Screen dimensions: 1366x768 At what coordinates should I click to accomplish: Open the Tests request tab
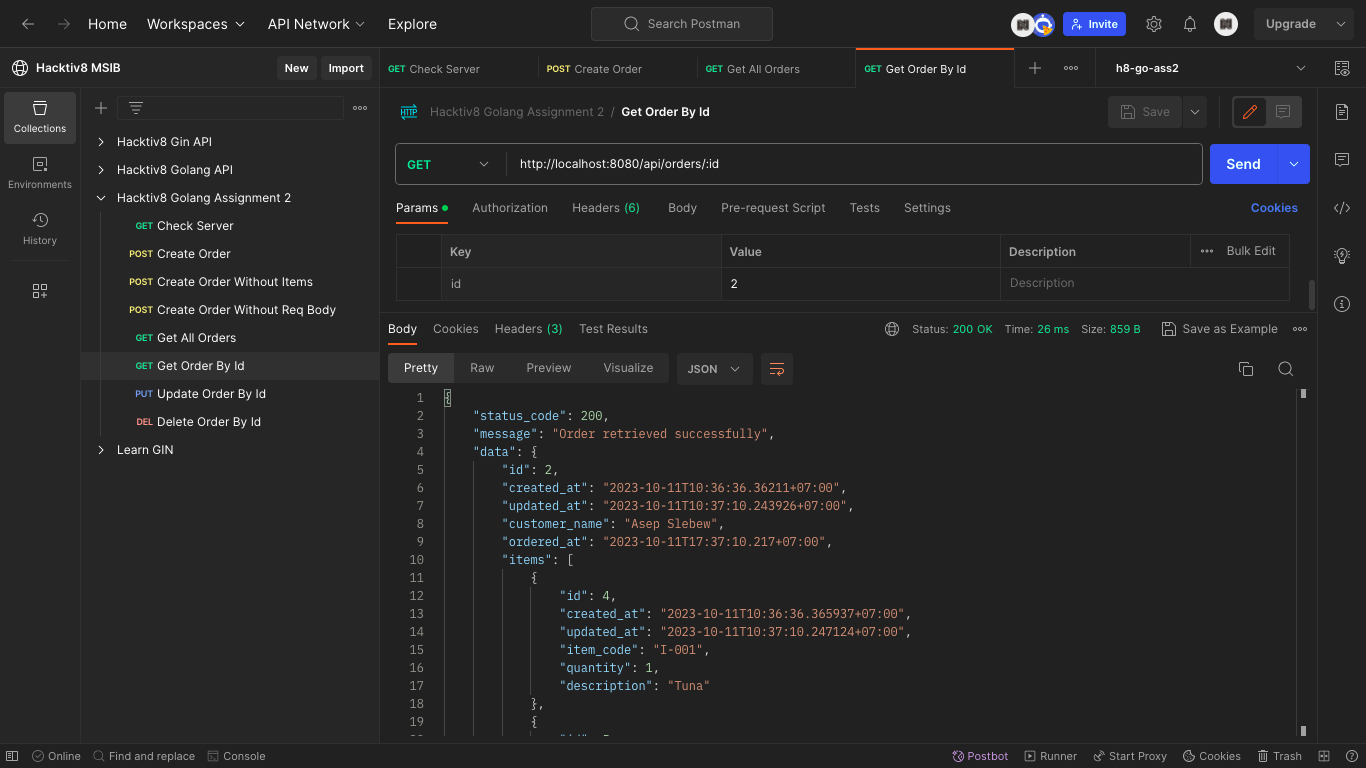(x=865, y=208)
